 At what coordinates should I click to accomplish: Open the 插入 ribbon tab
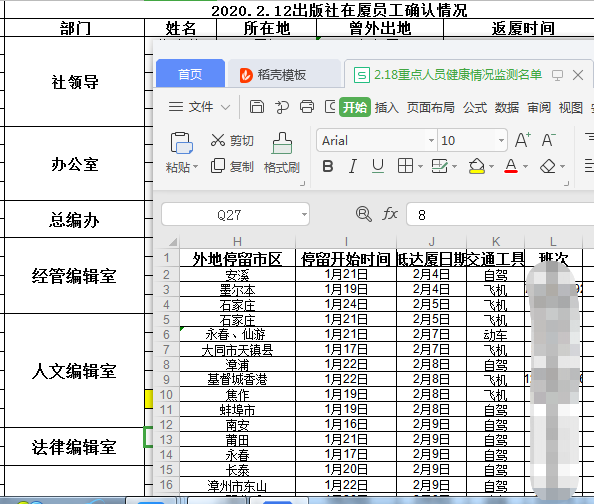(x=386, y=108)
